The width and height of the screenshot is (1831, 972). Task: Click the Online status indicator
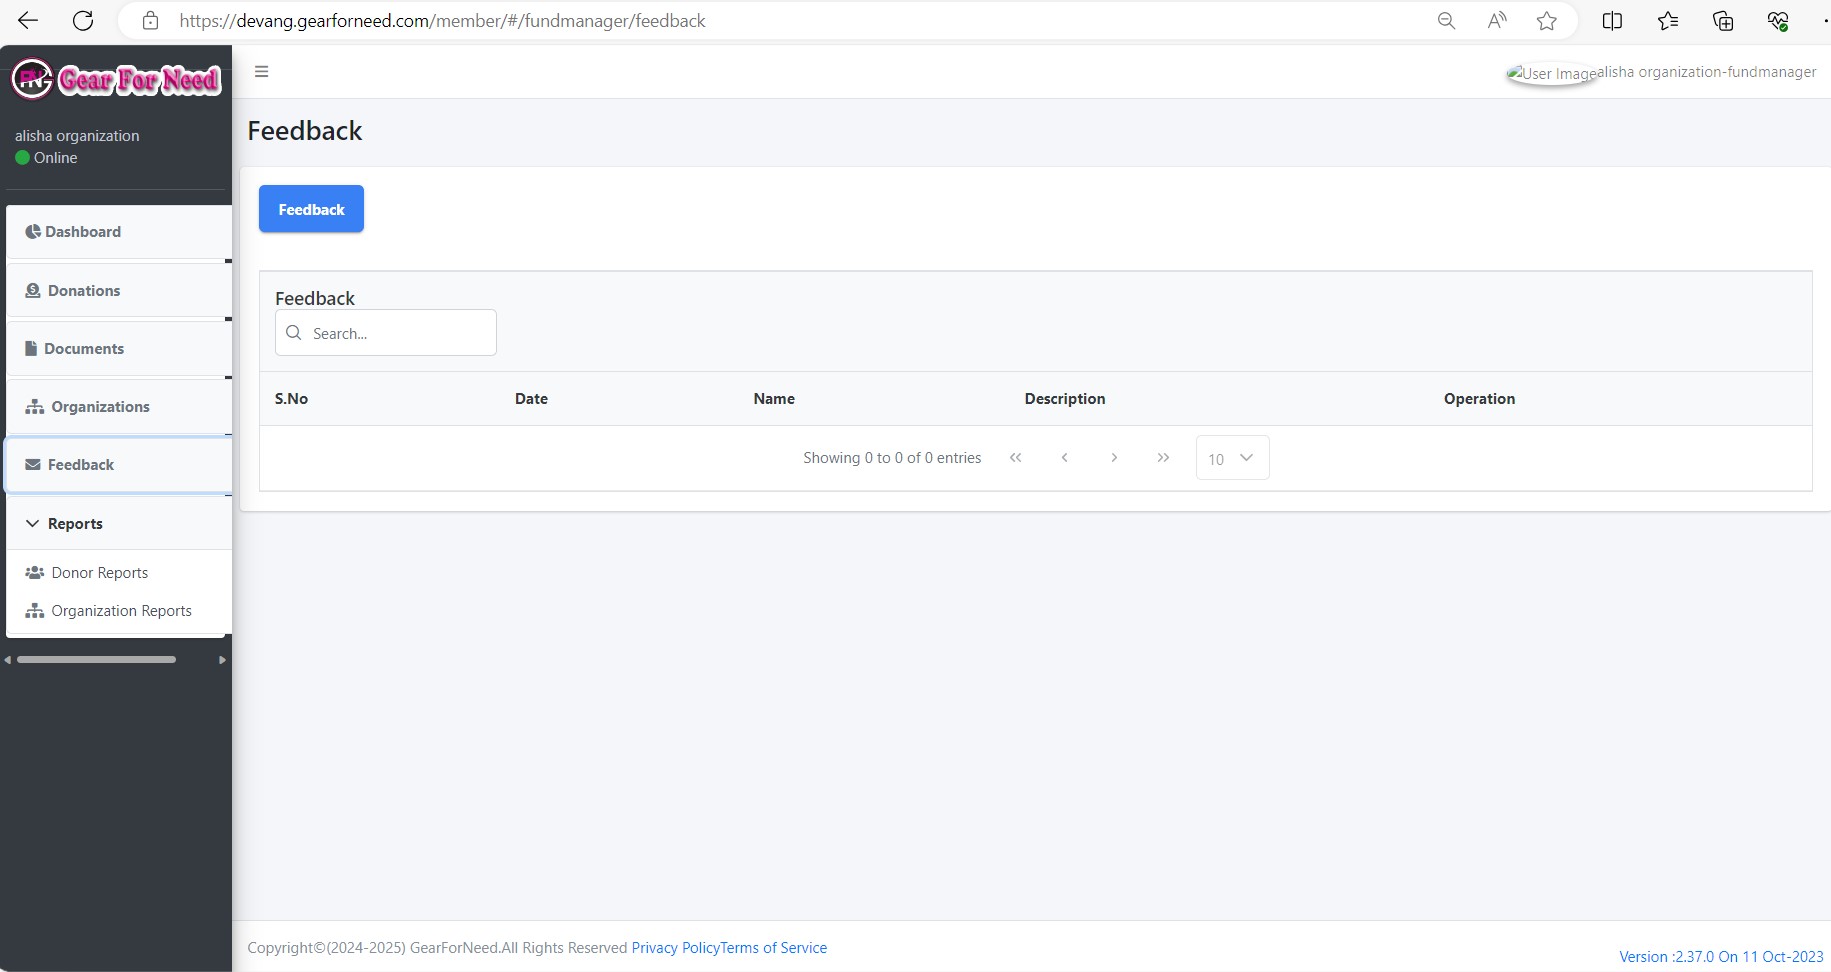(46, 158)
